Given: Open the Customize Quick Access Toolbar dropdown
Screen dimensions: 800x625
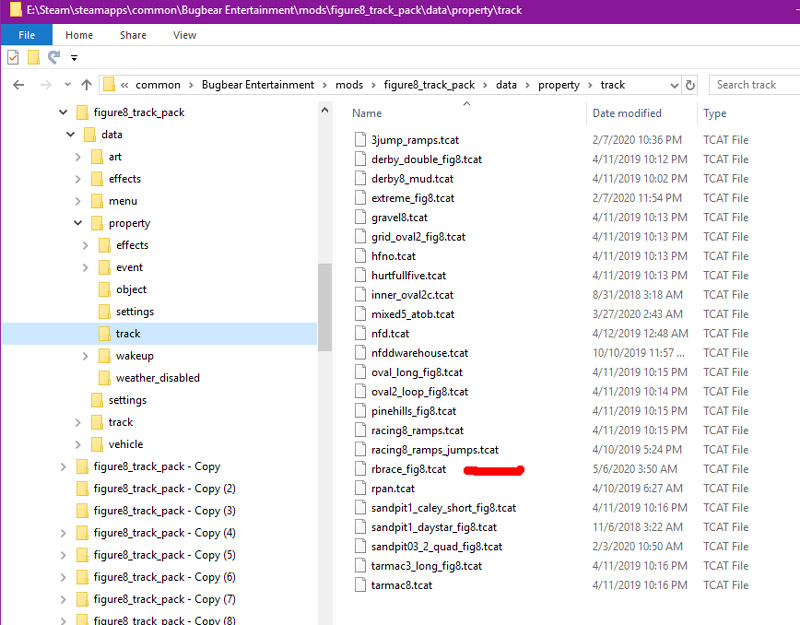Looking at the screenshot, I should point(74,58).
